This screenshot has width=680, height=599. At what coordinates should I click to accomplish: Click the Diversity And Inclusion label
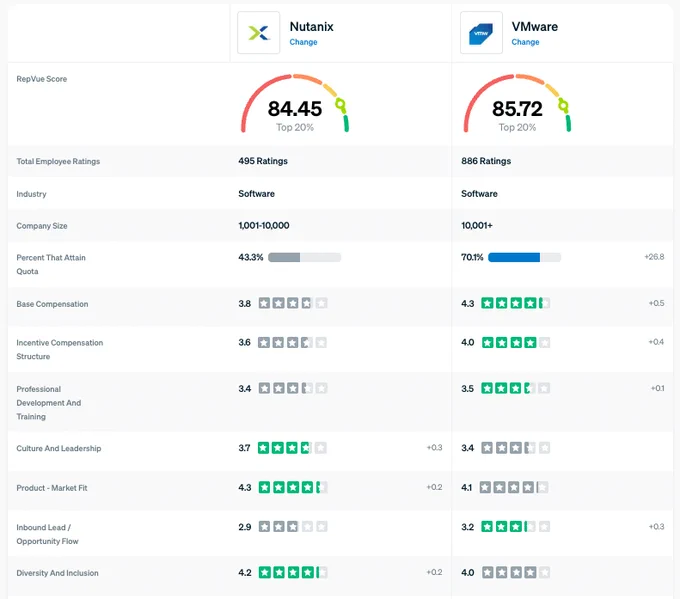(57, 573)
